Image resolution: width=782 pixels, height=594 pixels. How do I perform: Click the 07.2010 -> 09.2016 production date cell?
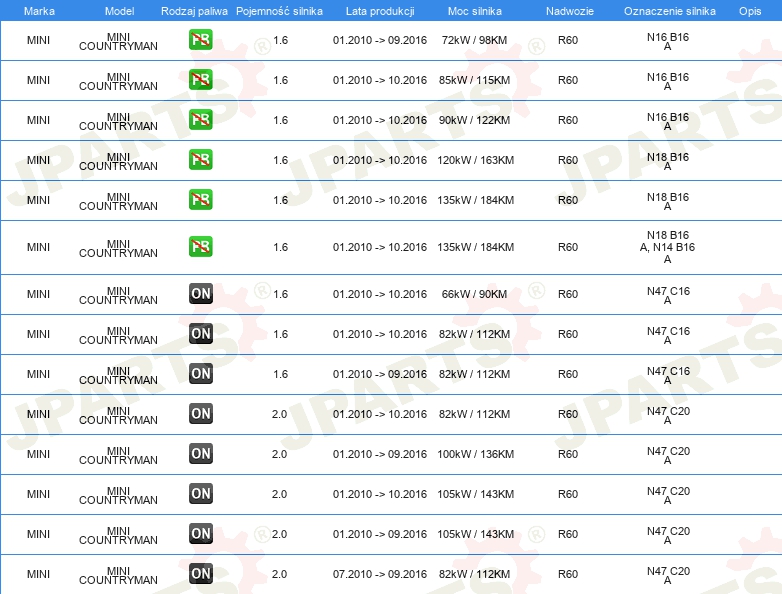[x=380, y=574]
